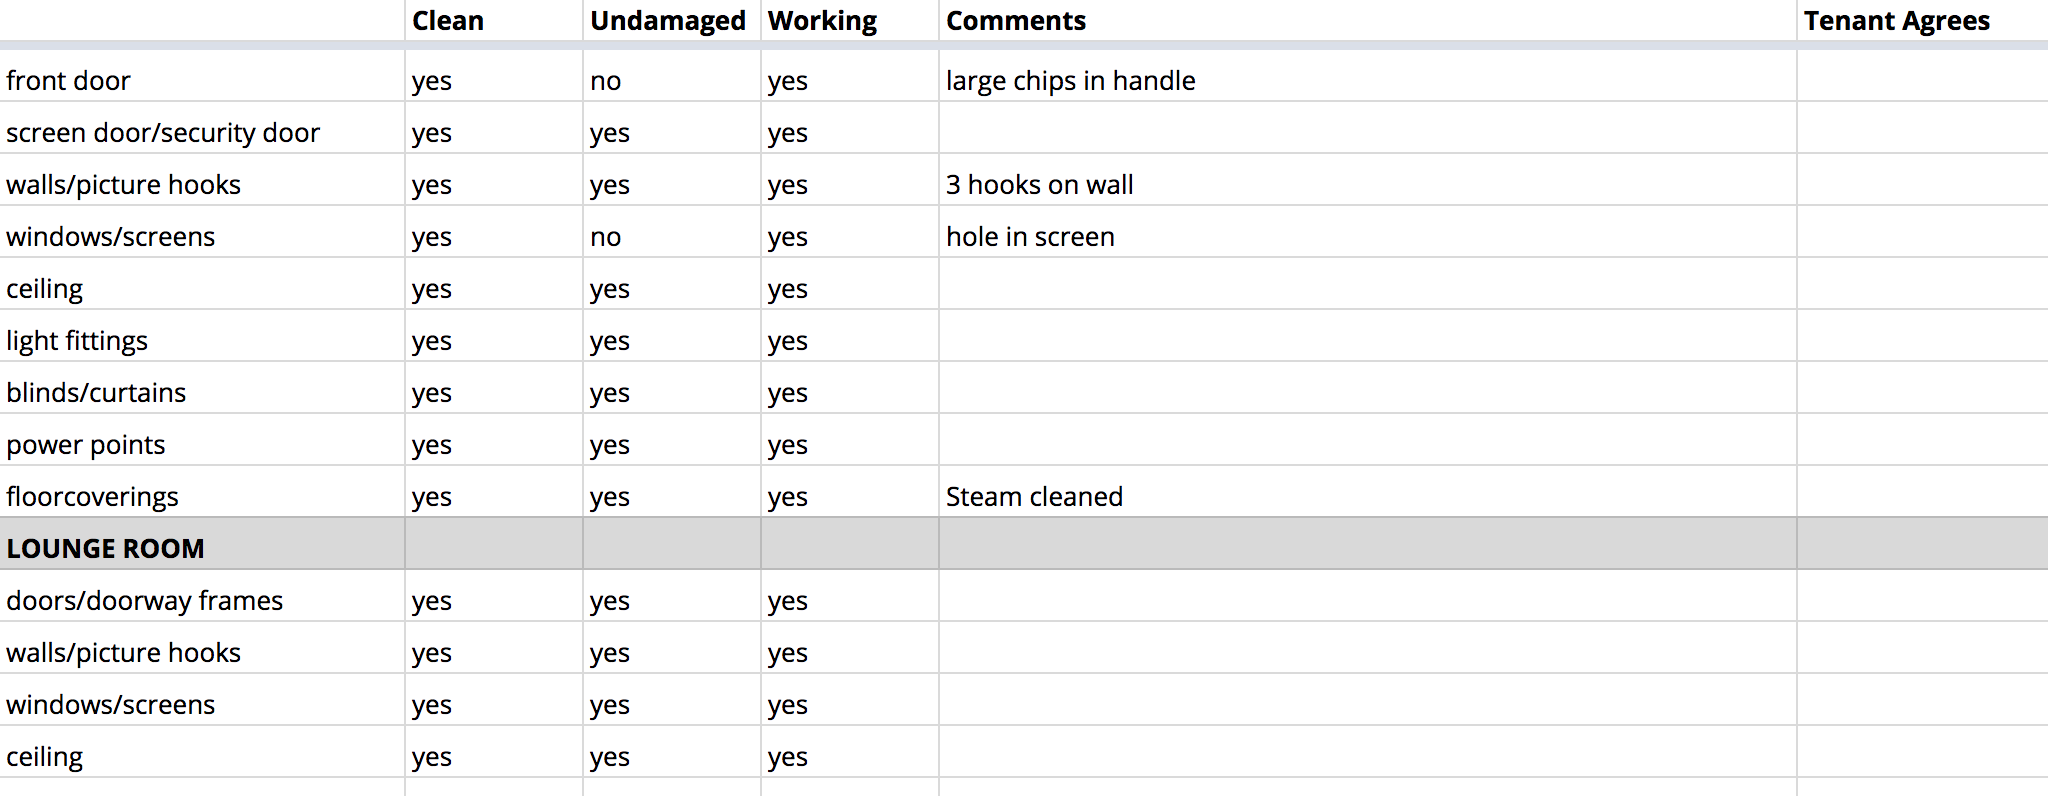Select the "hole in screen" comment cell
This screenshot has height=796, width=2048.
coord(1030,237)
